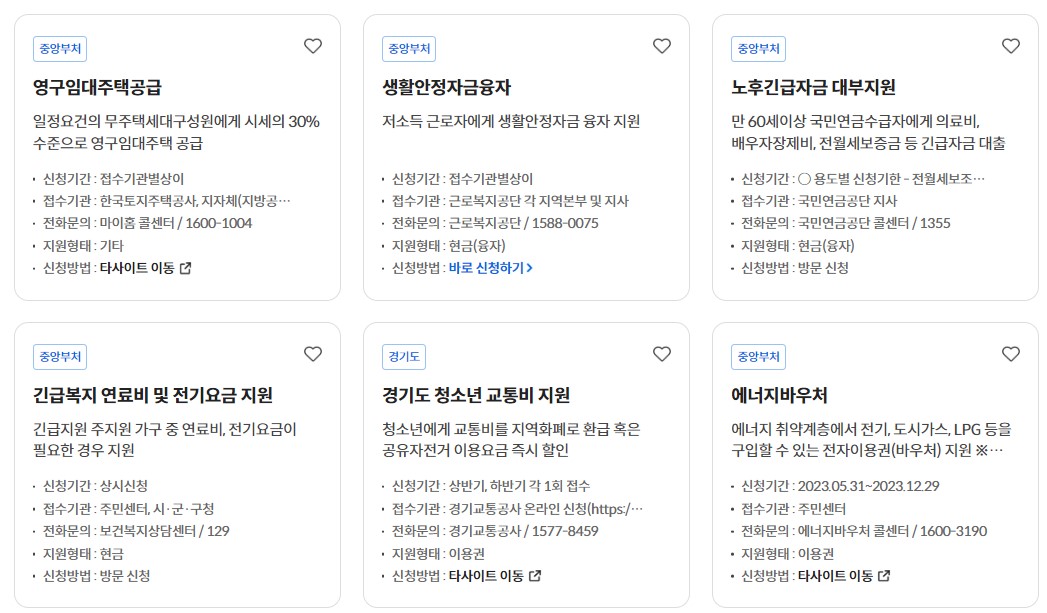The width and height of the screenshot is (1047, 613).
Task: Click the heart icon on 생활안정자금융자 card
Action: click(661, 46)
